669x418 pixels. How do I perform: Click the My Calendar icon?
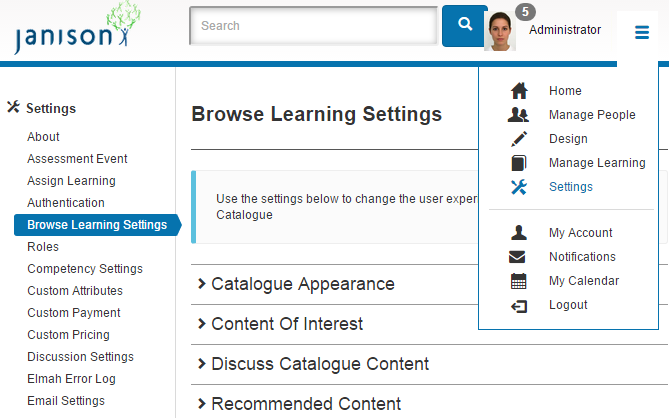(518, 281)
